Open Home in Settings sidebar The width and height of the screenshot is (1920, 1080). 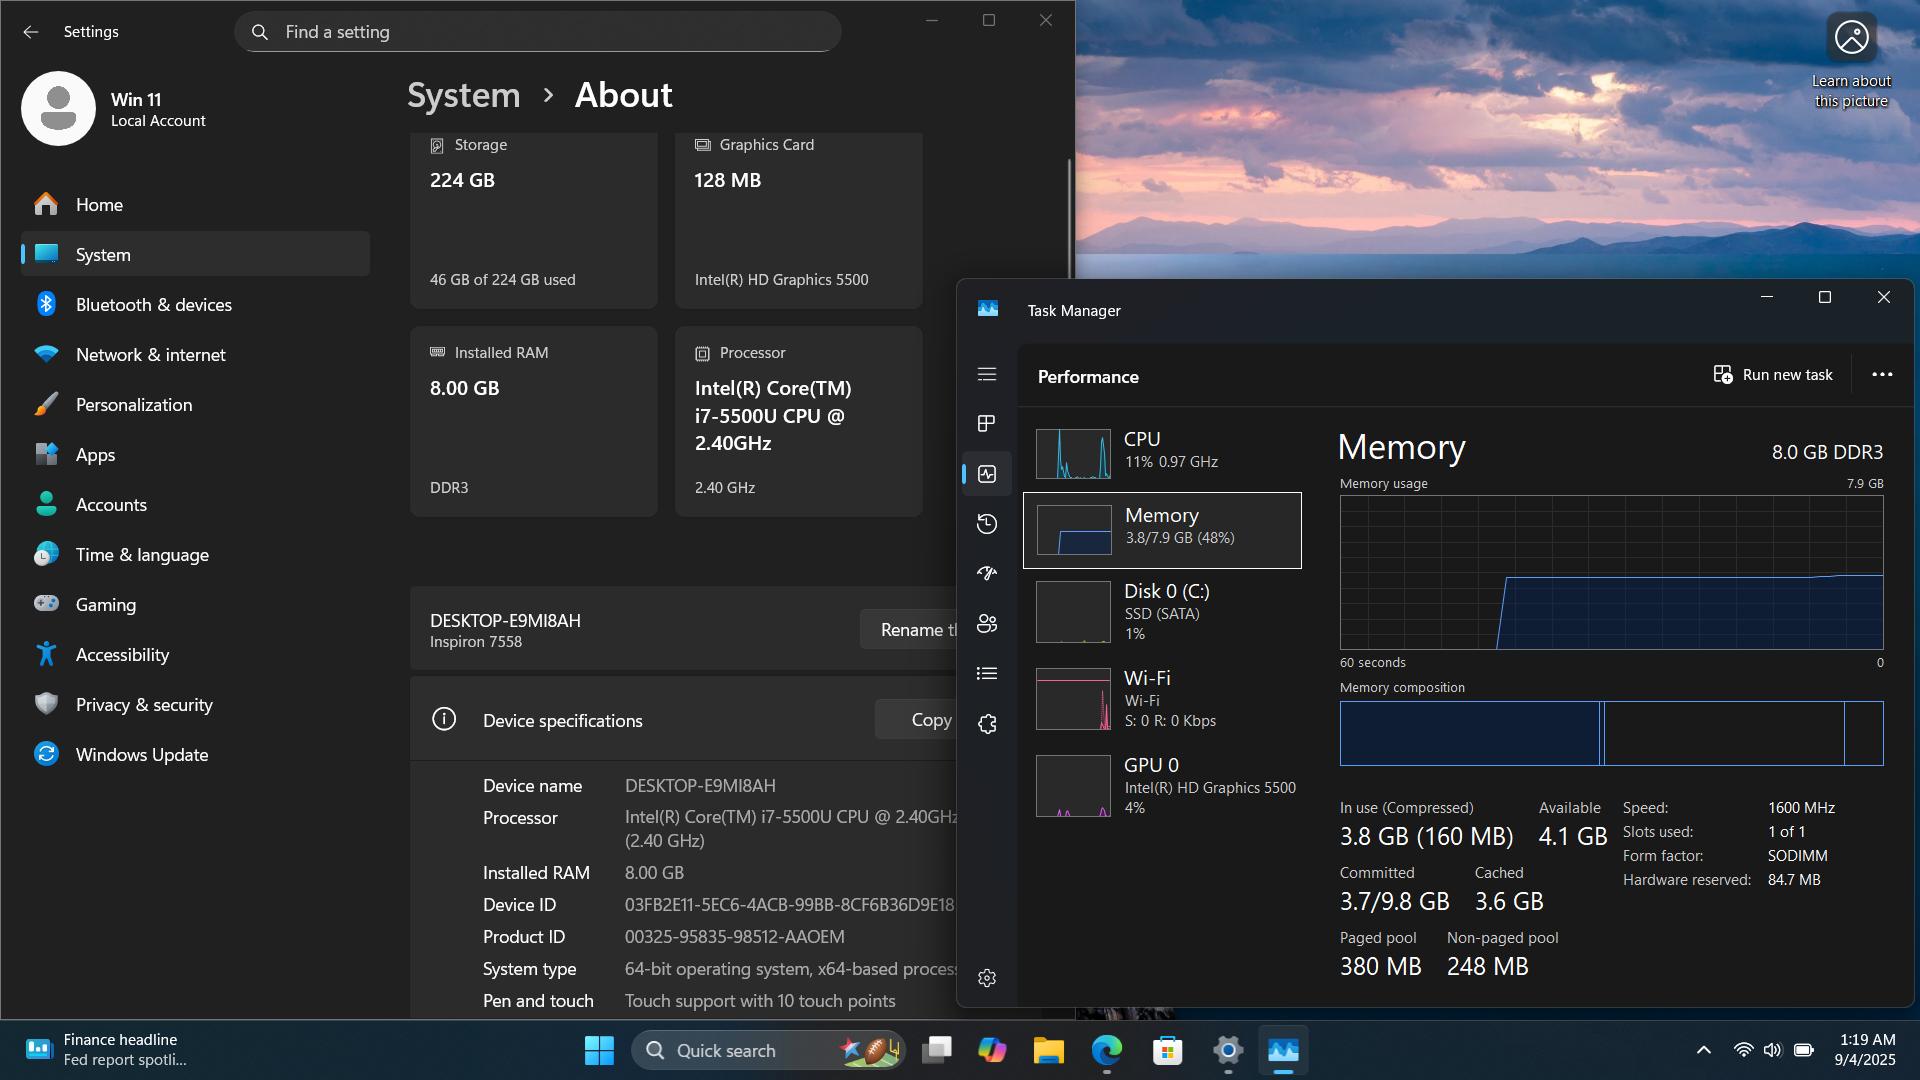(x=195, y=204)
